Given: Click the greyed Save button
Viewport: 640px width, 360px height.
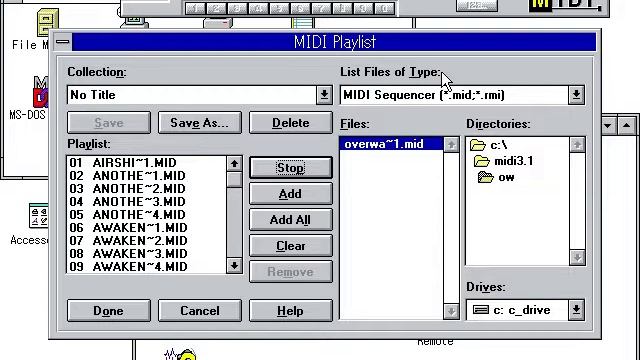Looking at the screenshot, I should click(109, 122).
